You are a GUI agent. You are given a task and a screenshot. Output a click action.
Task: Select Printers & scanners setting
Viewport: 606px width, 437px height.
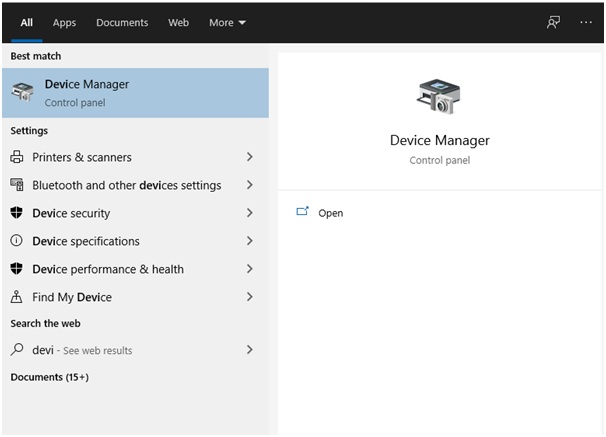tap(135, 157)
